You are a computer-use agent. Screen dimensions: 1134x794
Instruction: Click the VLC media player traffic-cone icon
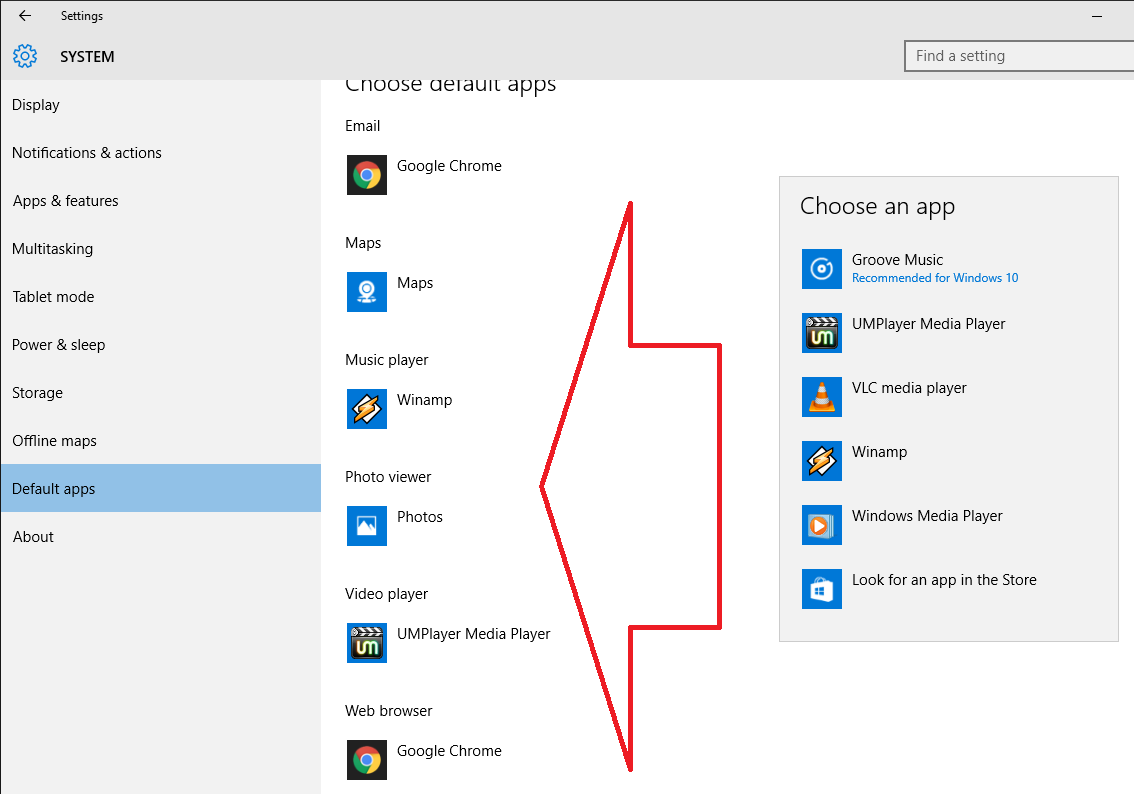click(x=821, y=396)
